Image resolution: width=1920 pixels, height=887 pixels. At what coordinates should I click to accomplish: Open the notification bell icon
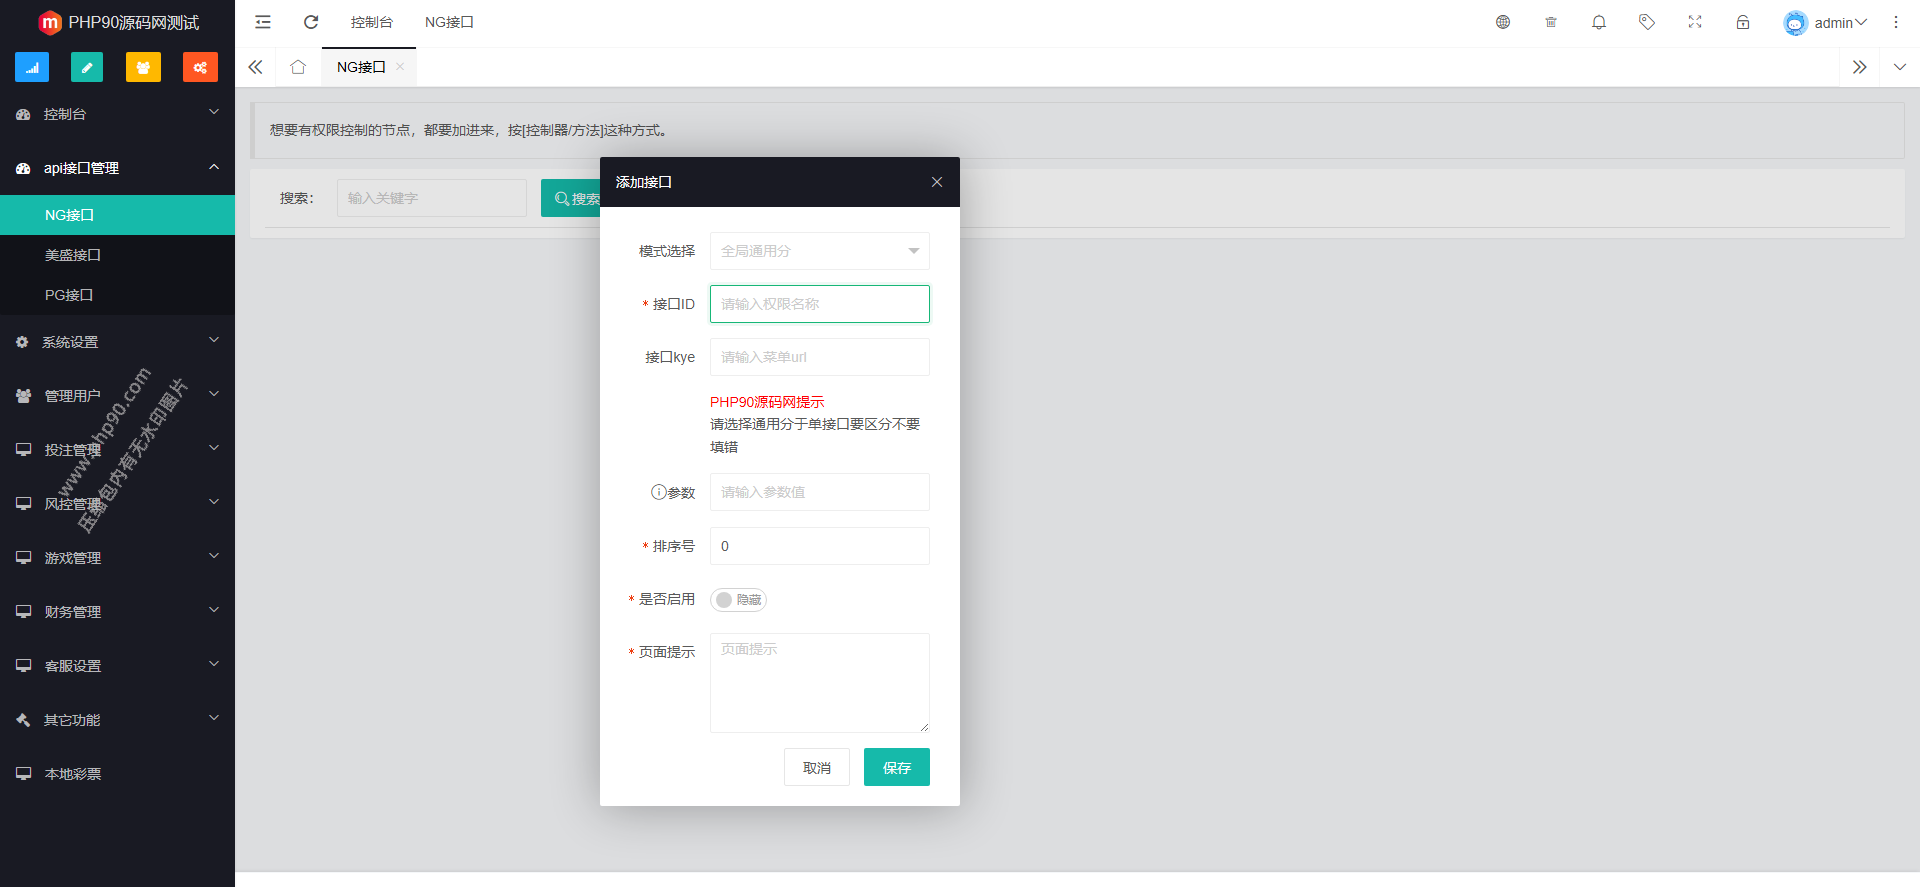click(x=1599, y=22)
